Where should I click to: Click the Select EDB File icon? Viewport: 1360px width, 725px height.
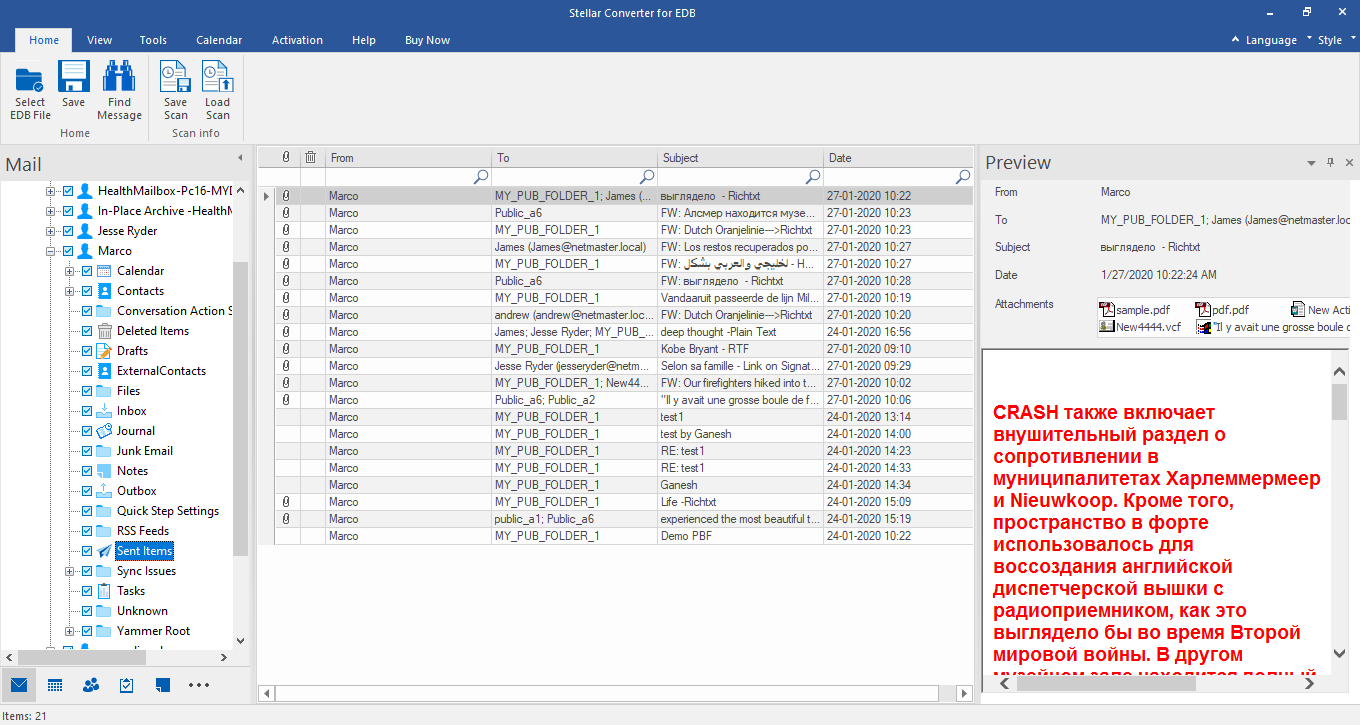pos(30,78)
